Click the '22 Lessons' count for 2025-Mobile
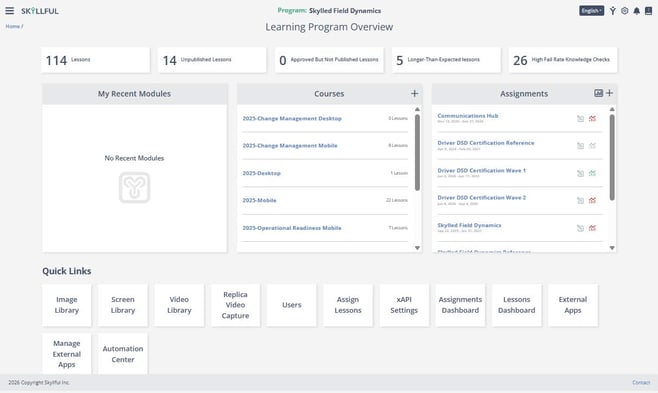 point(397,200)
